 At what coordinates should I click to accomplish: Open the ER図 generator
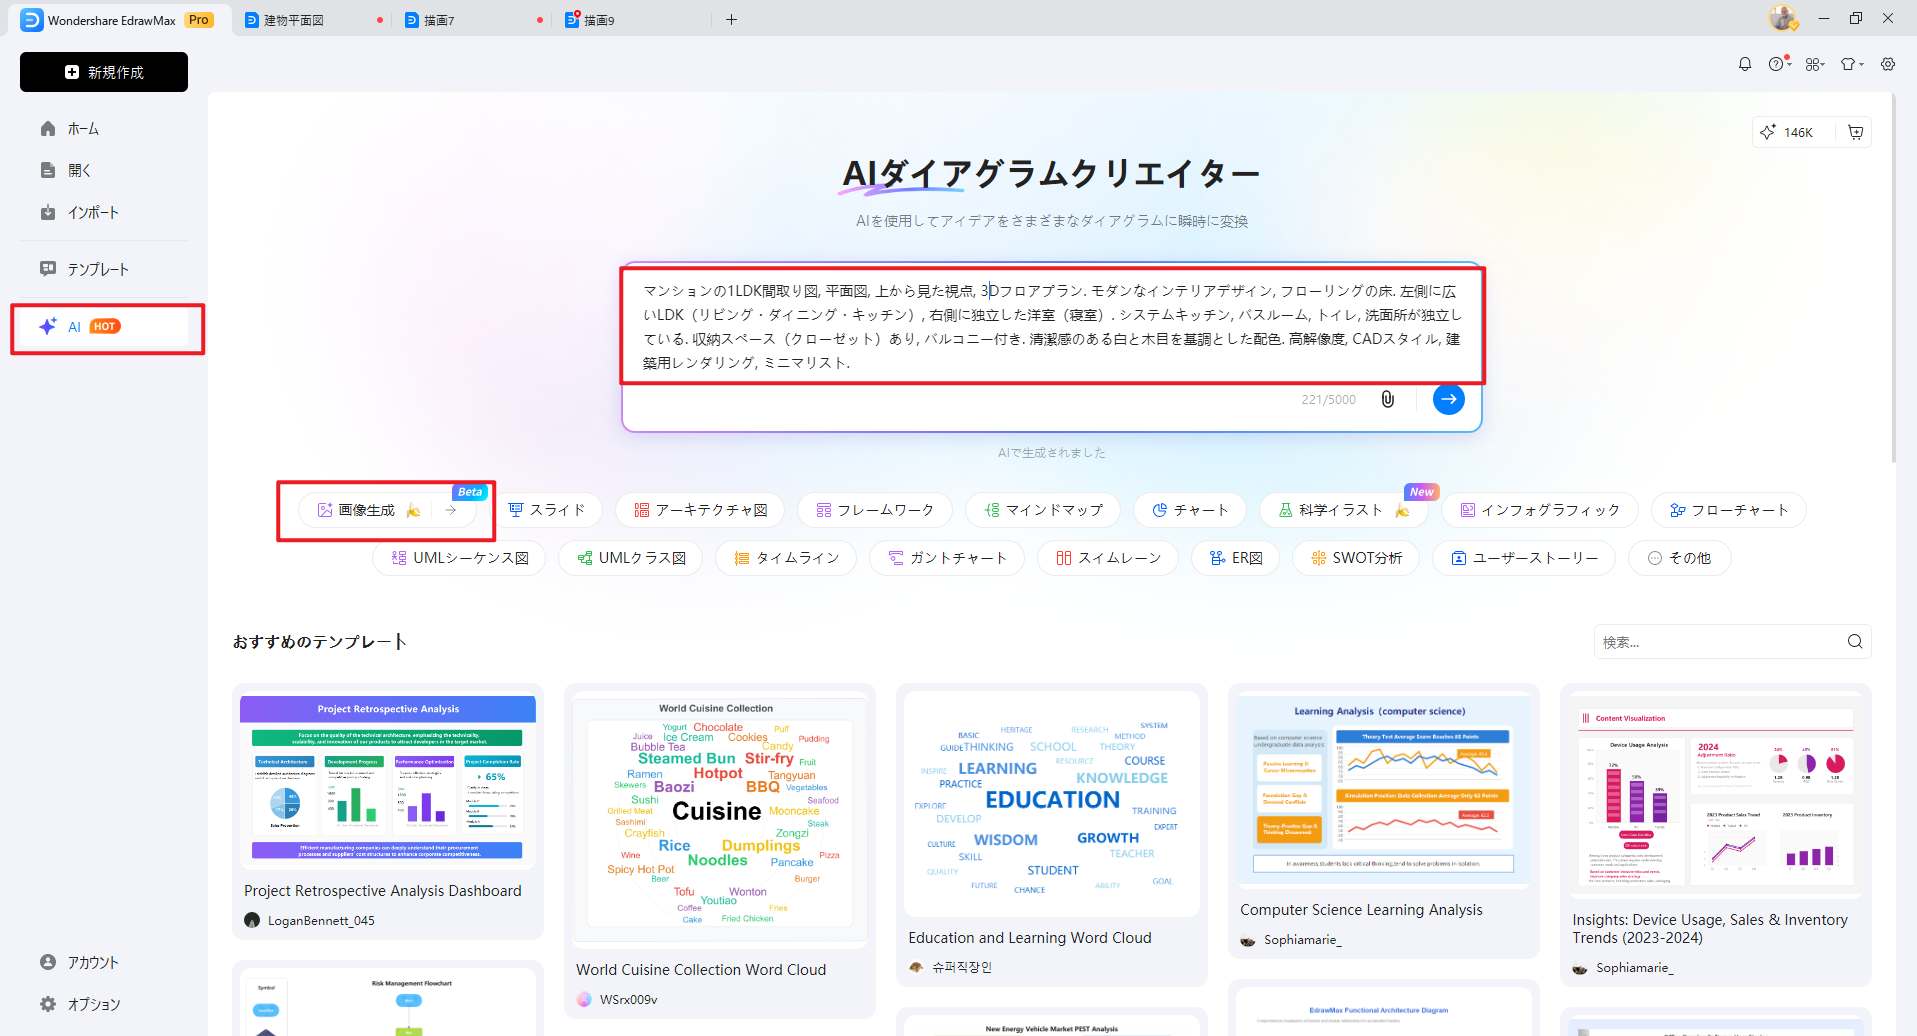point(1234,557)
